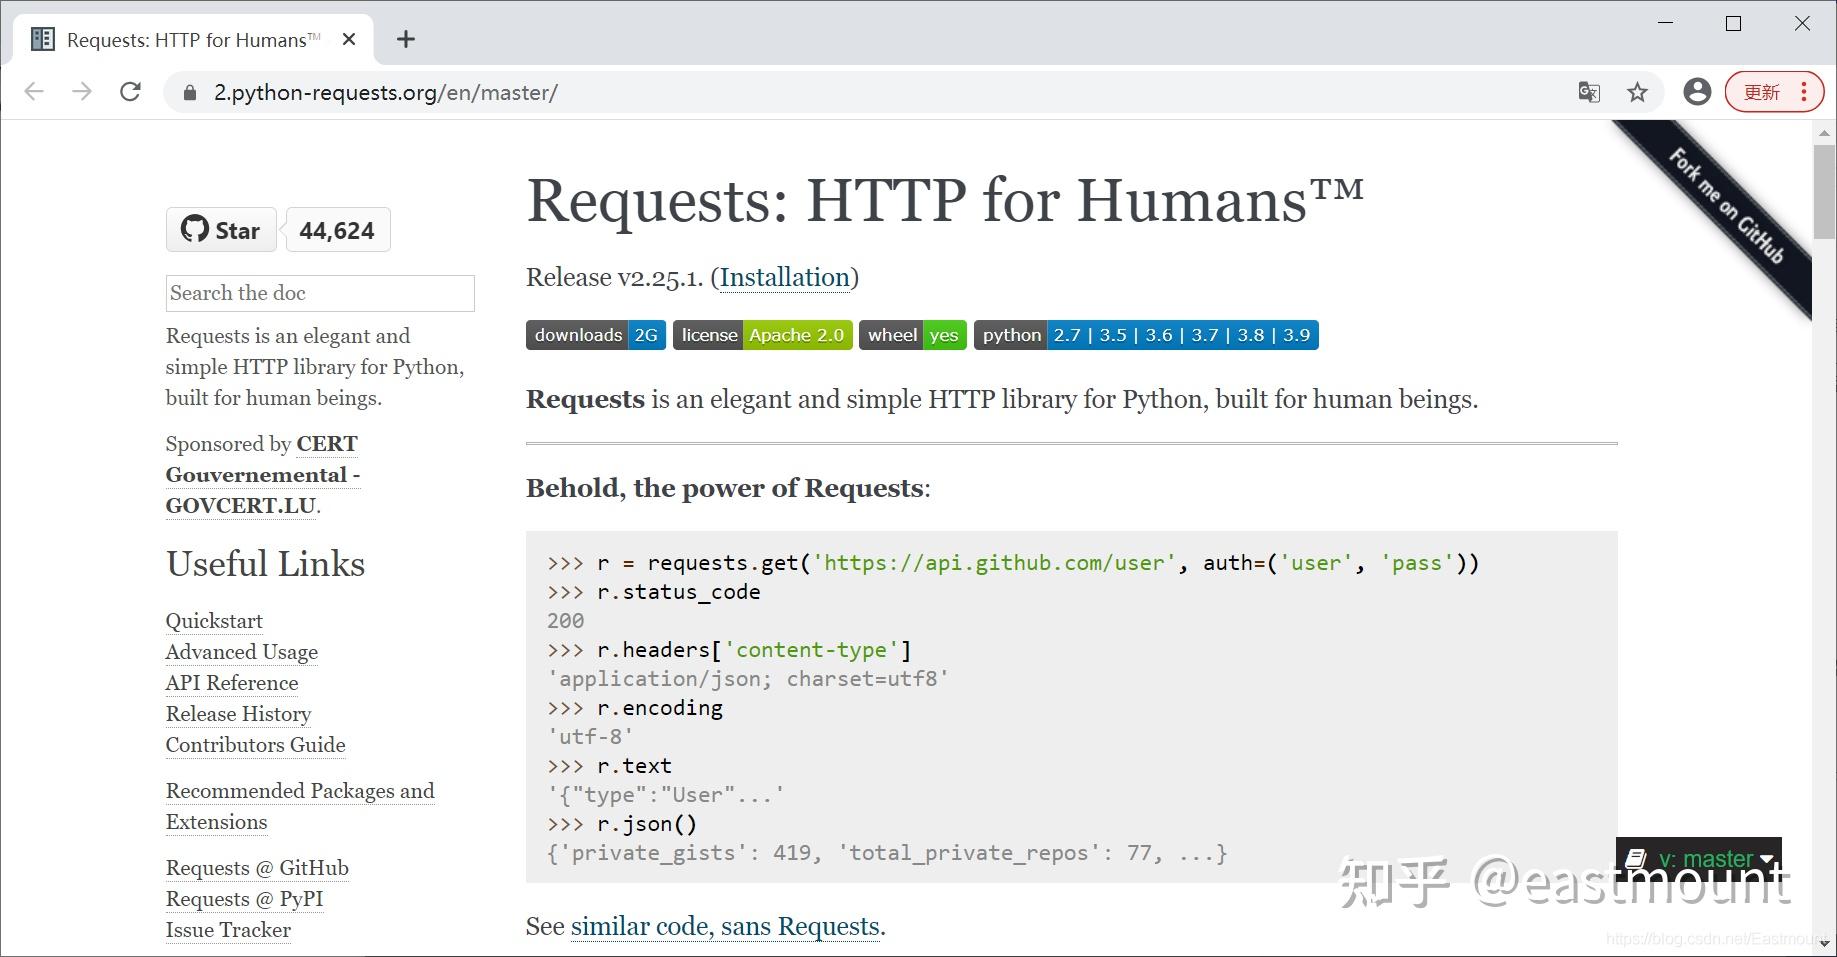Reload the page with refresh icon
The height and width of the screenshot is (957, 1837).
click(130, 92)
